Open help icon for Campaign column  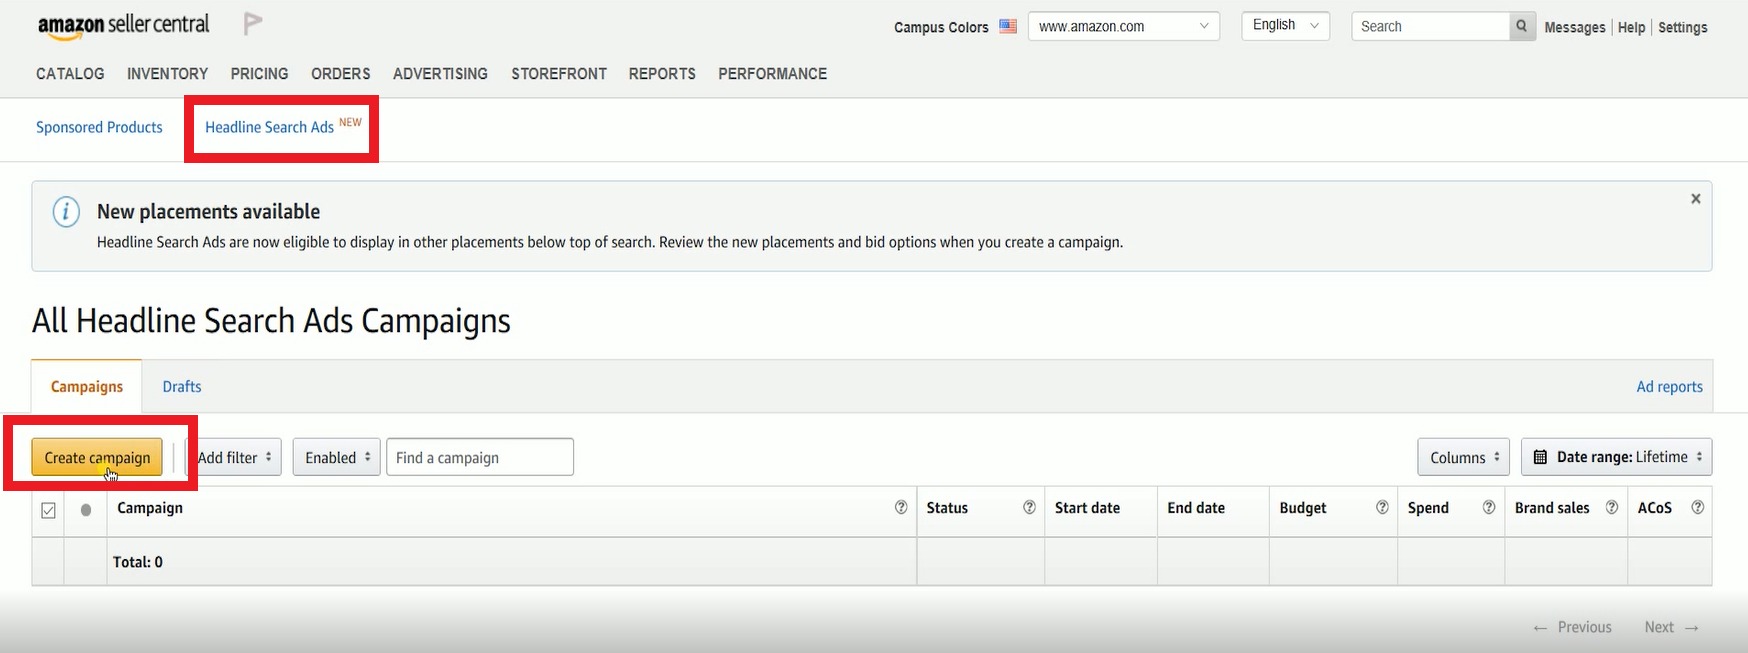pos(900,508)
